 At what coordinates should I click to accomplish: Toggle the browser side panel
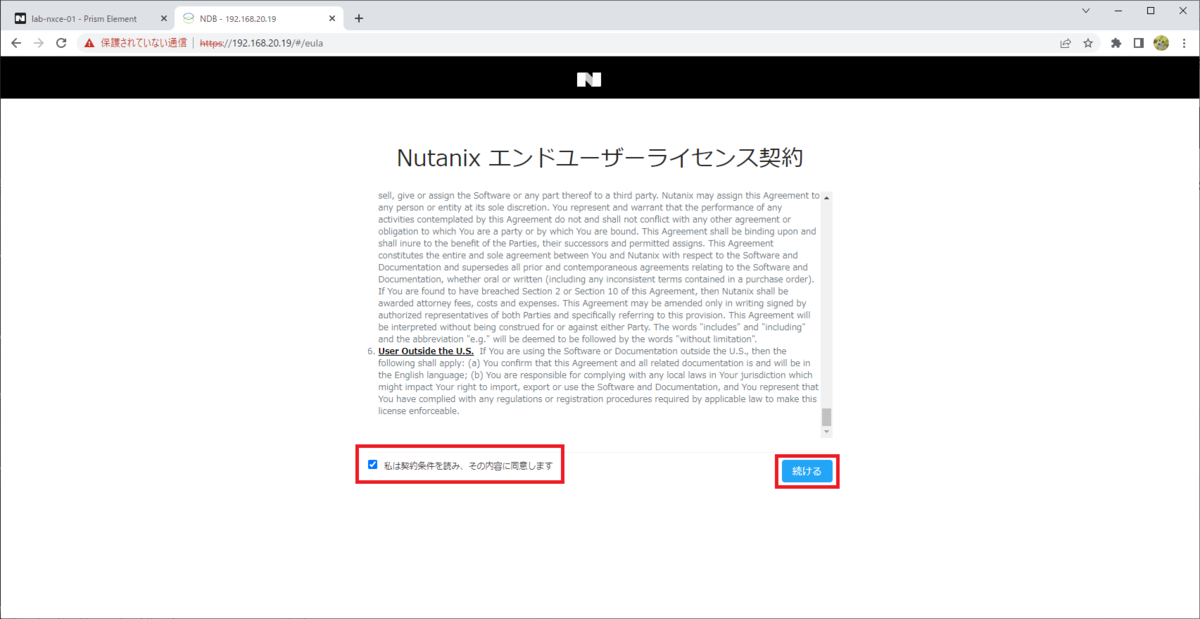click(1138, 43)
